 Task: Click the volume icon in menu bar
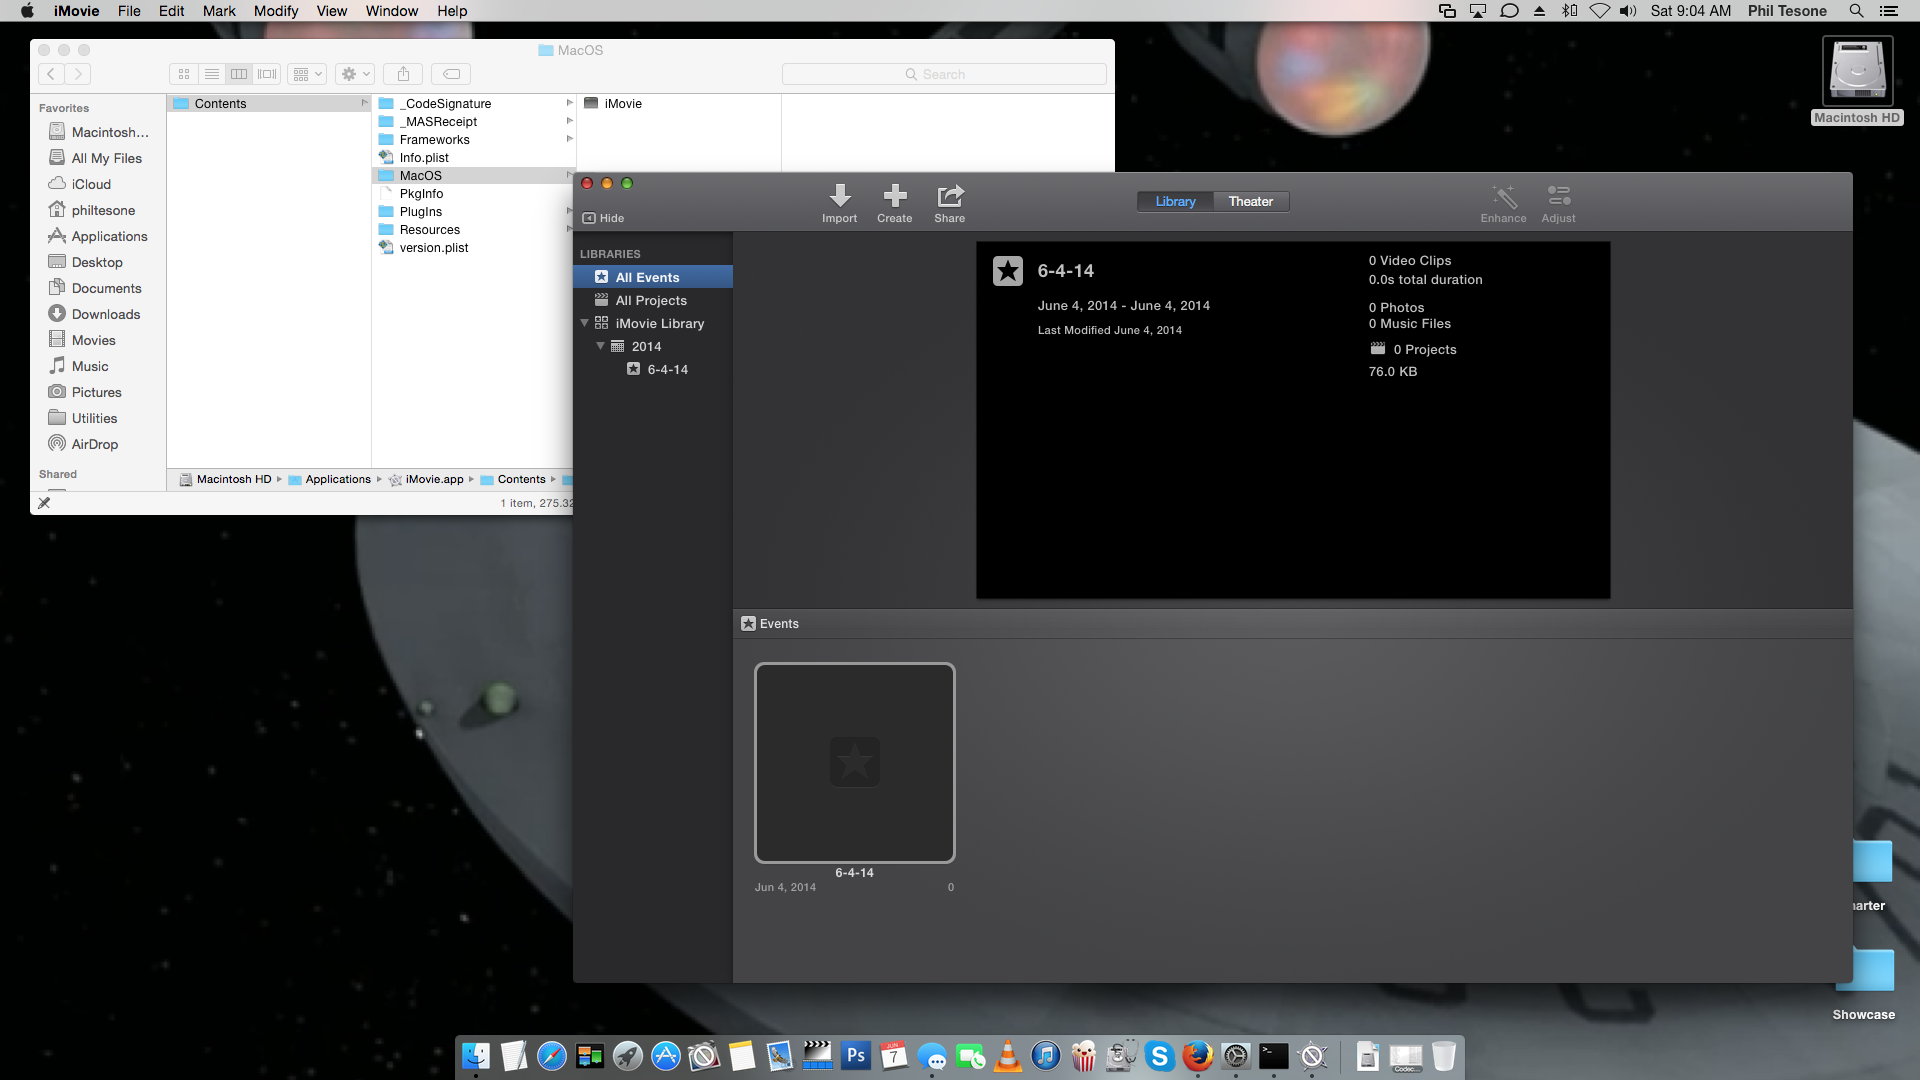(x=1628, y=11)
